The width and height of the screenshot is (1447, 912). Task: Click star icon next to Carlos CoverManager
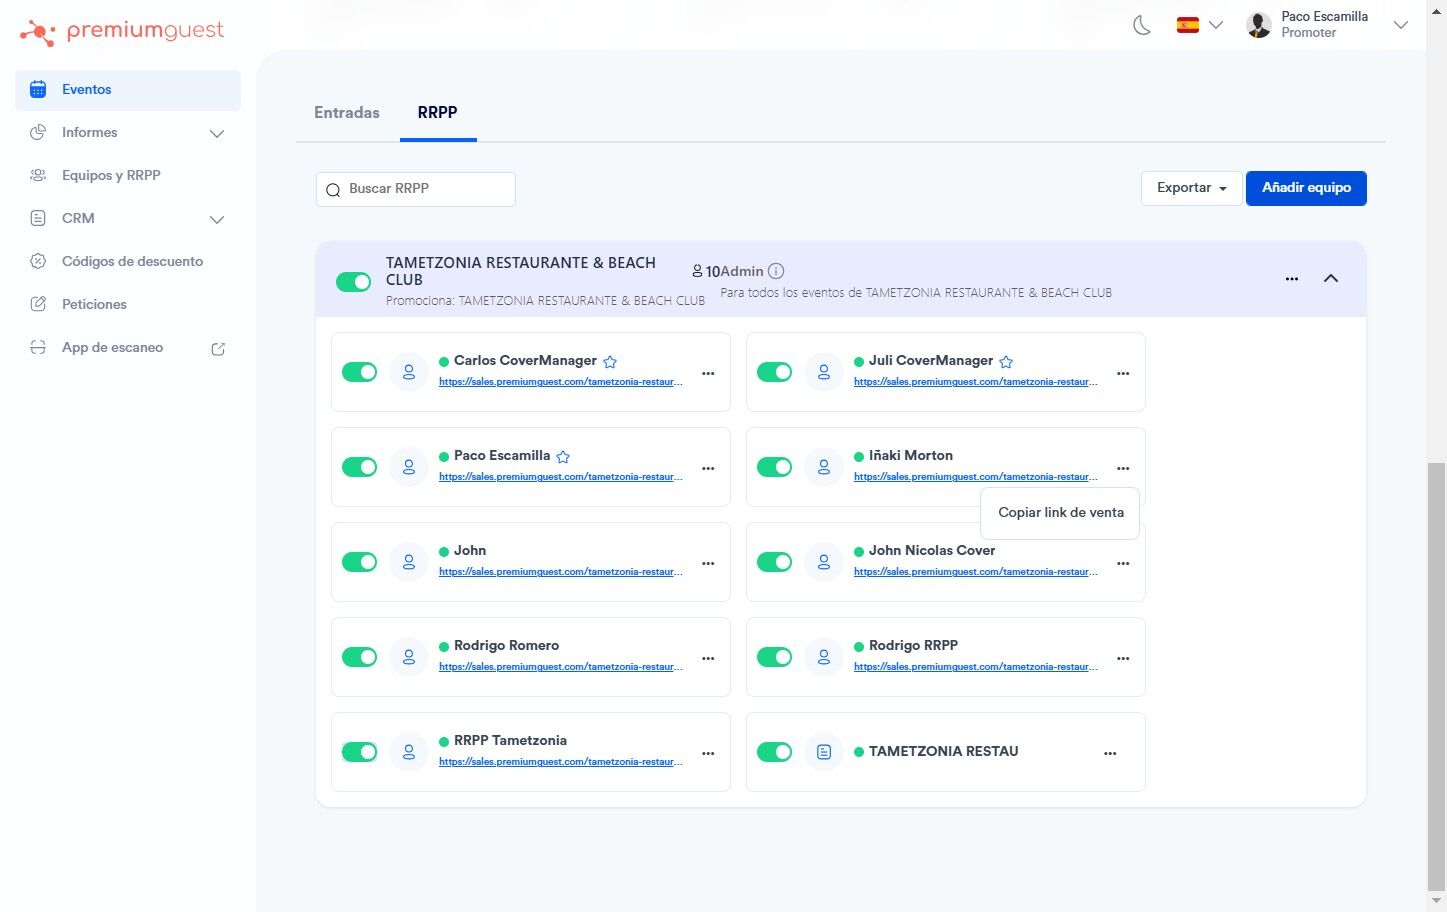[610, 362]
